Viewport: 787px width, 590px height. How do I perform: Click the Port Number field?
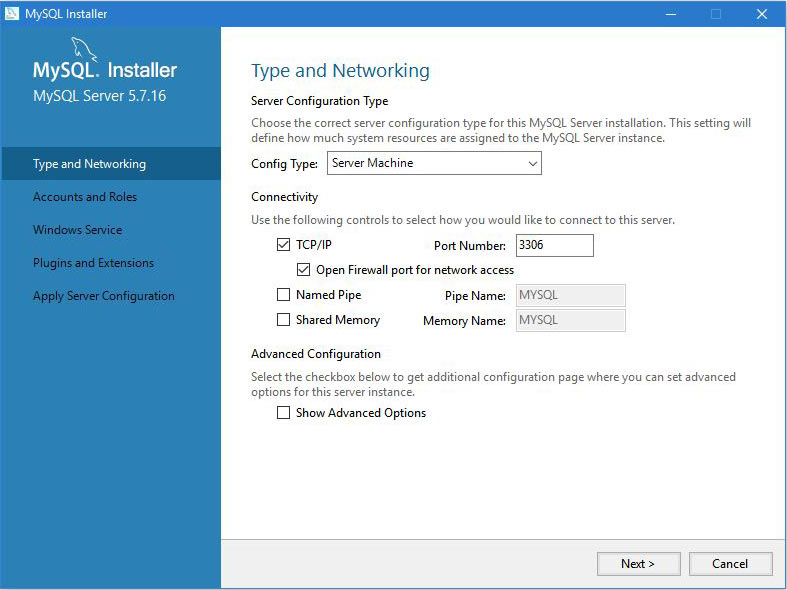coord(555,245)
